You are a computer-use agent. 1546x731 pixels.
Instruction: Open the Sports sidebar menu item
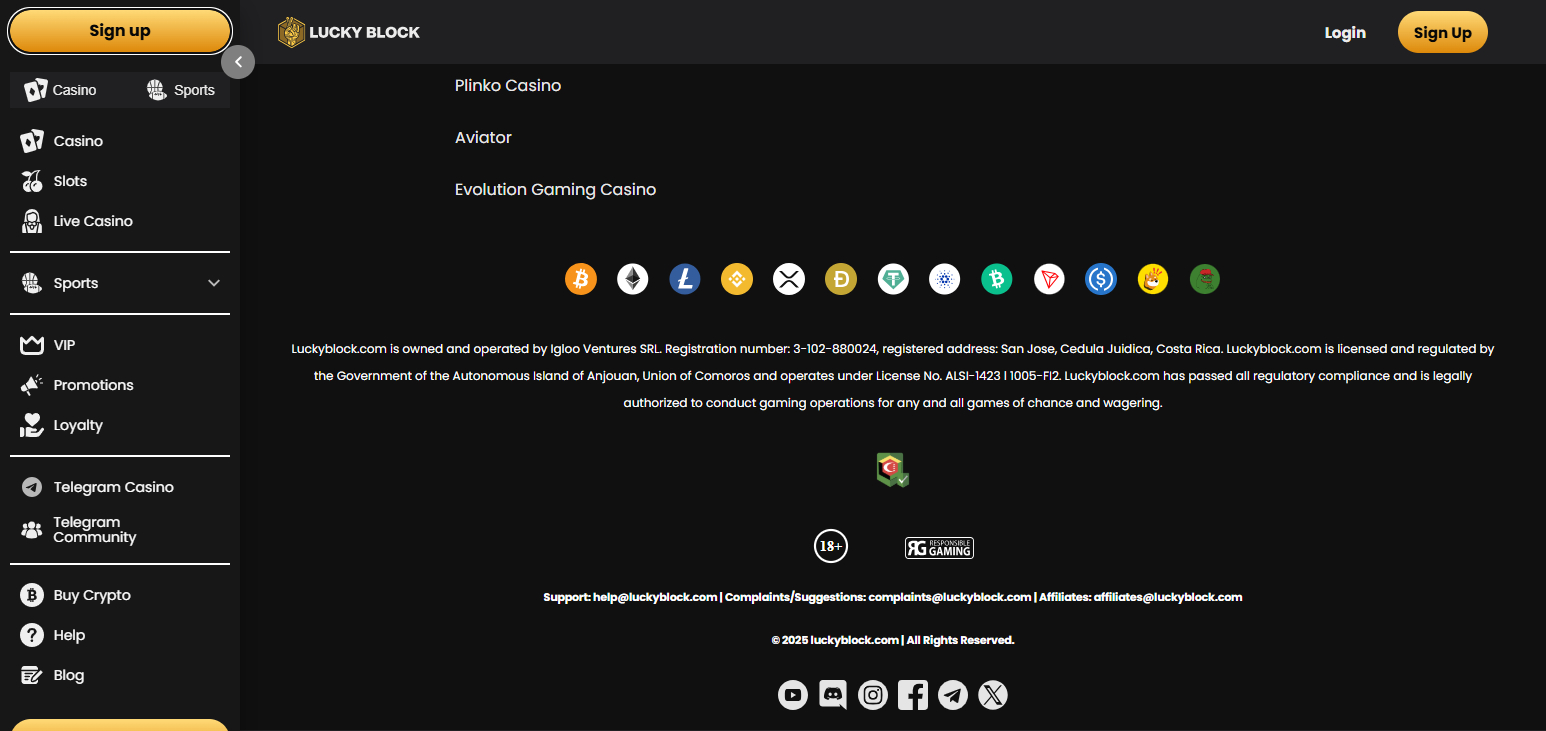(76, 283)
